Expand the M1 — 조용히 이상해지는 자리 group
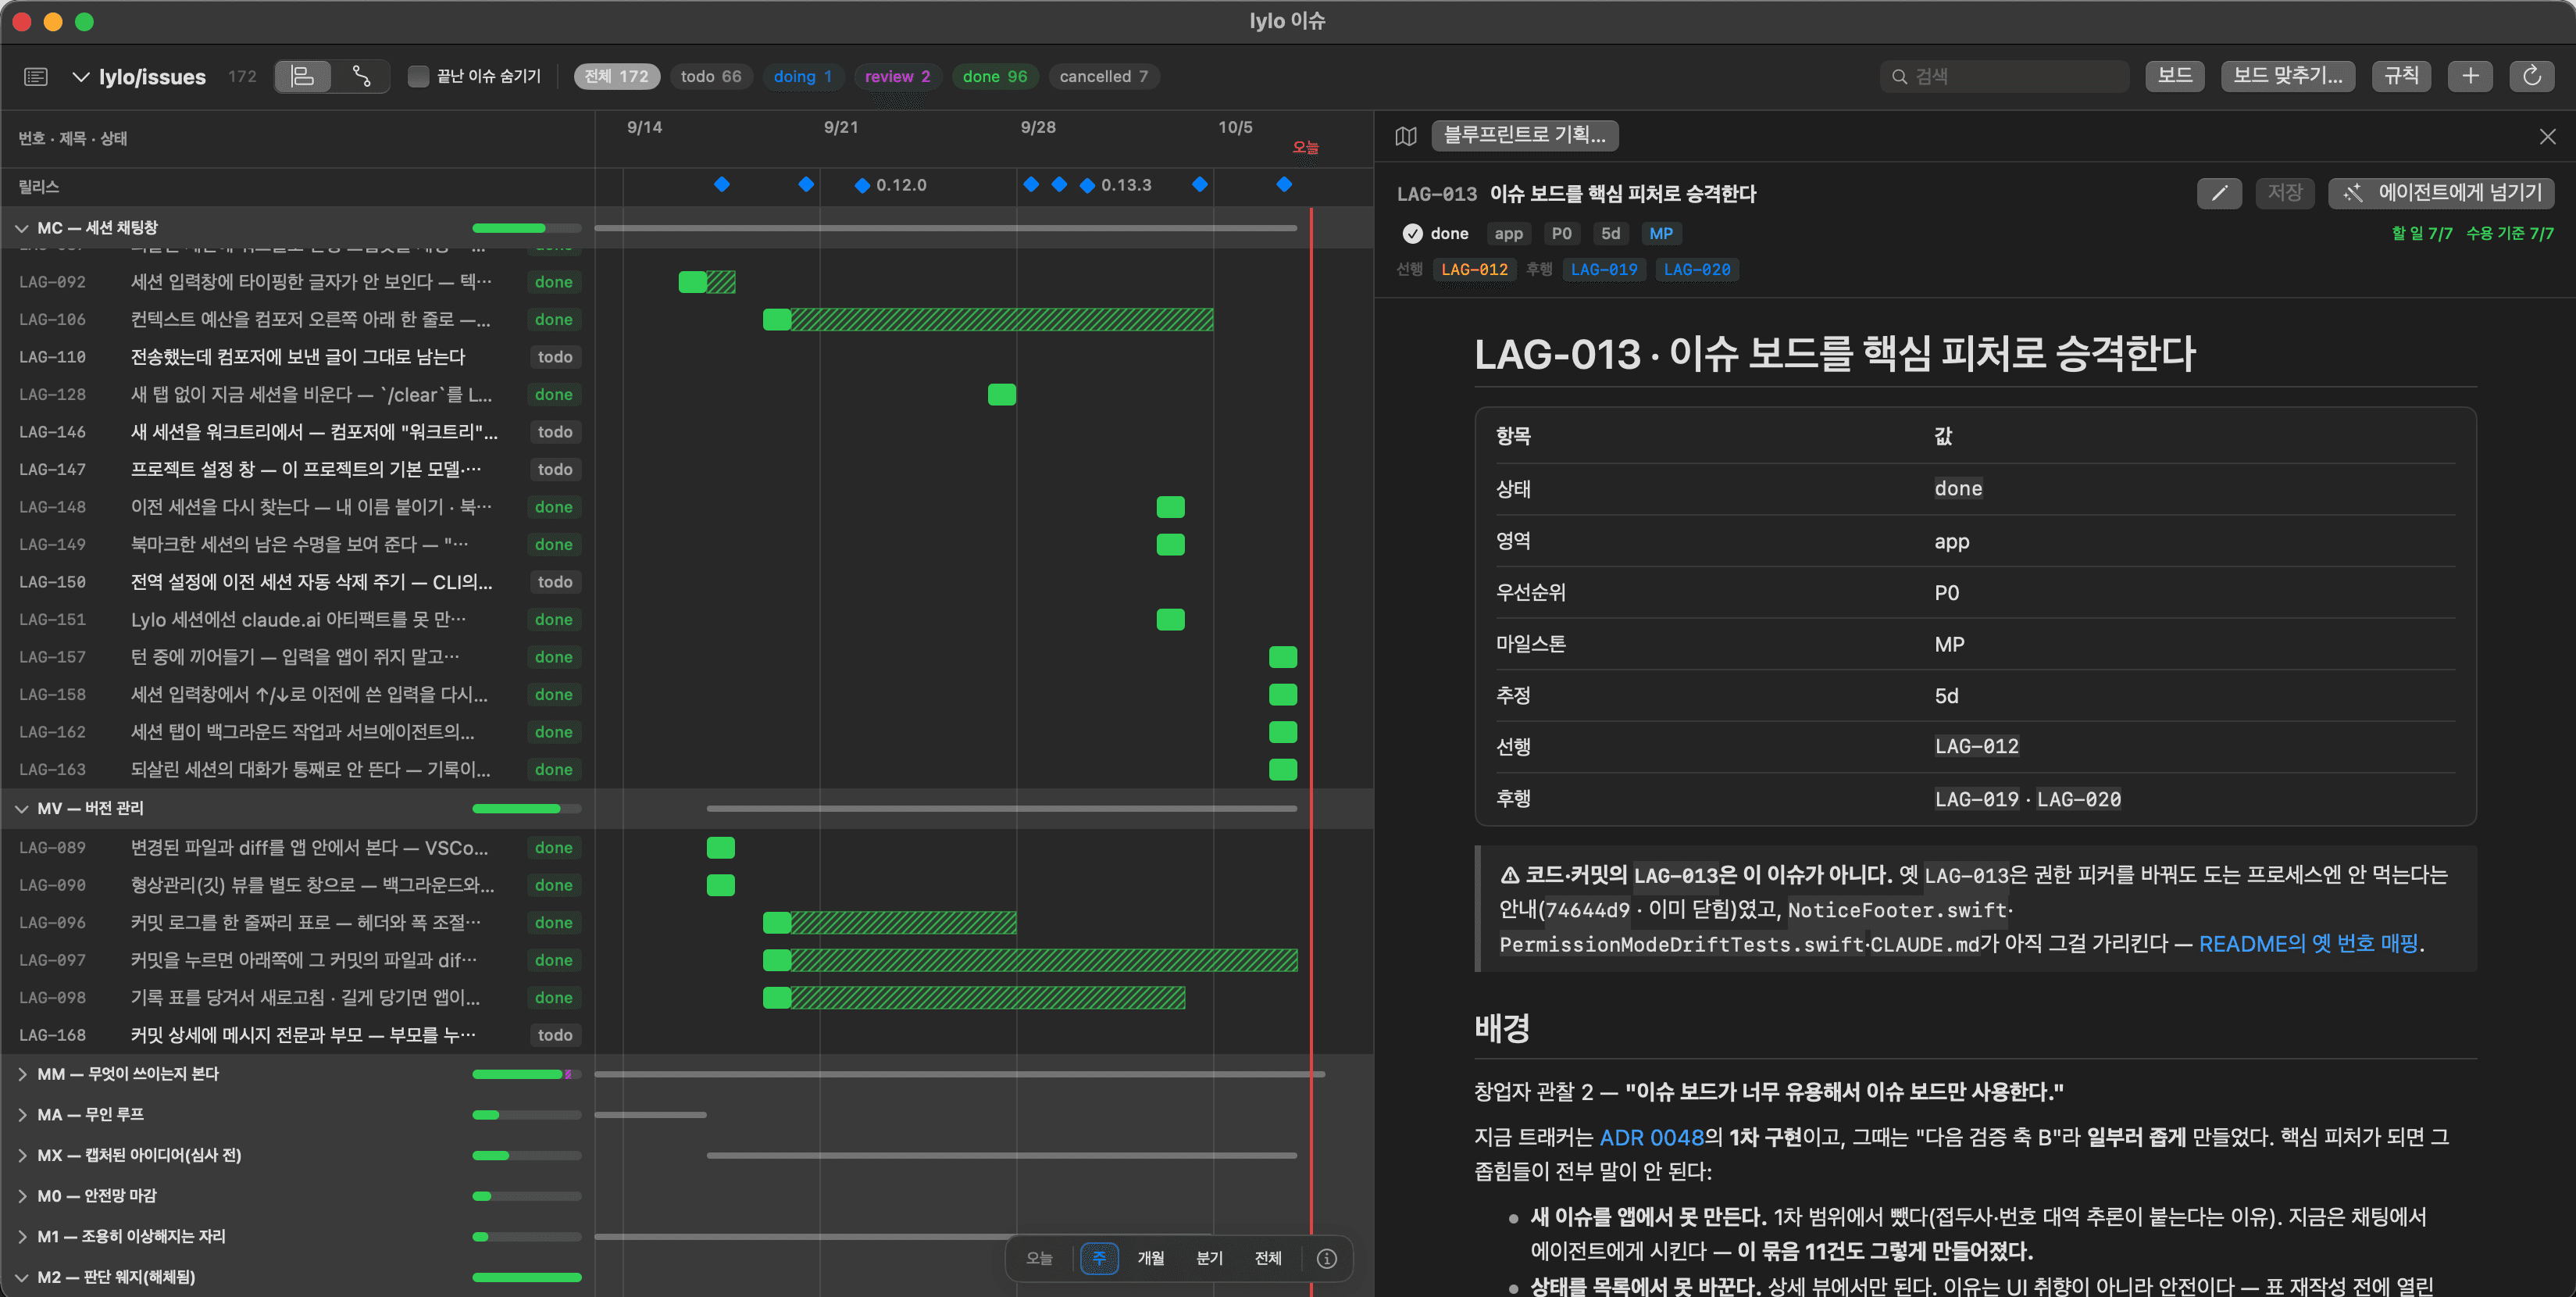The width and height of the screenshot is (2576, 1297). (x=21, y=1237)
